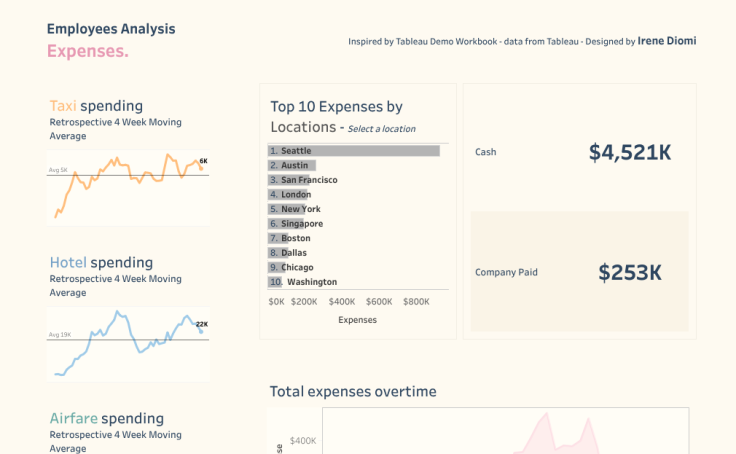Screen dimensions: 736x454
Task: Click the Austin location bar
Action: (292, 165)
